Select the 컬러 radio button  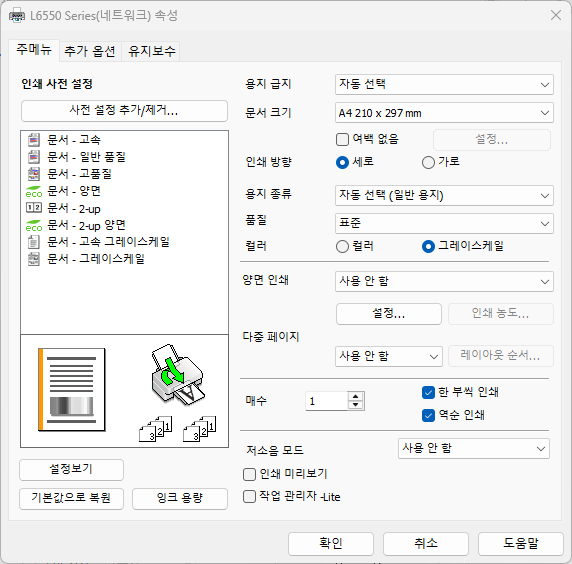pyautogui.click(x=342, y=247)
